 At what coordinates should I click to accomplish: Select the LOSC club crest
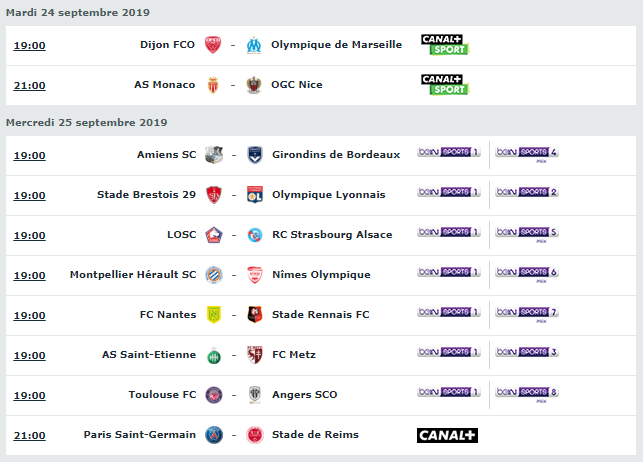click(214, 235)
